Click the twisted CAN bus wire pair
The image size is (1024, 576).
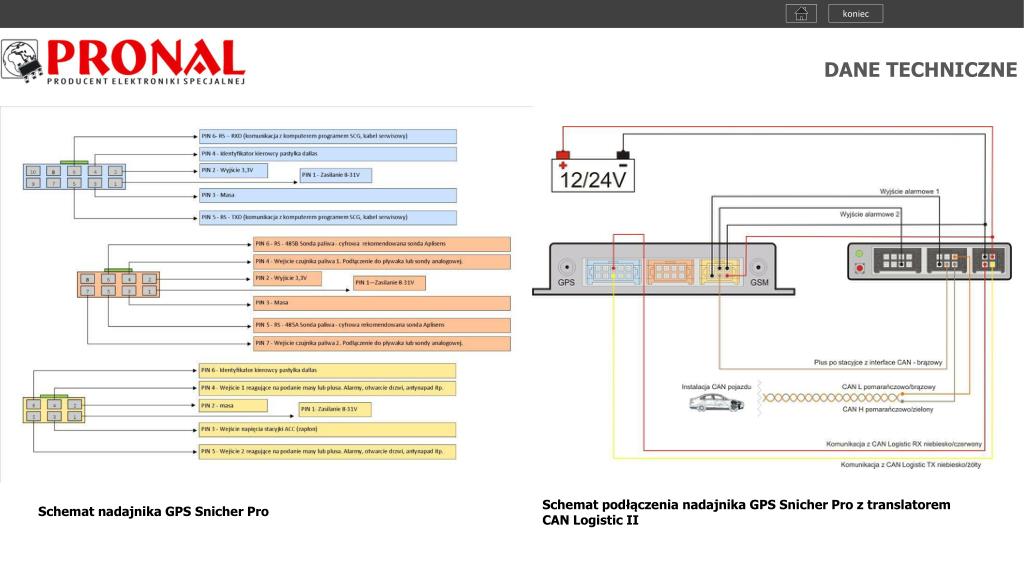(x=832, y=397)
